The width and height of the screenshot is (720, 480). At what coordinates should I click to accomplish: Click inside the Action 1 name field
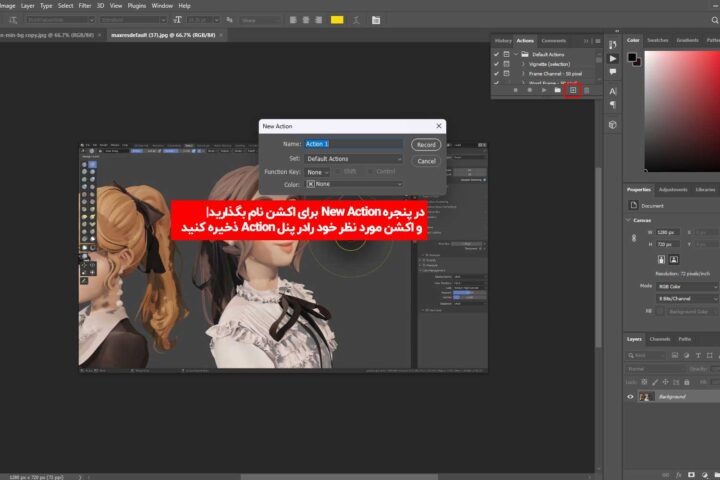coord(354,144)
